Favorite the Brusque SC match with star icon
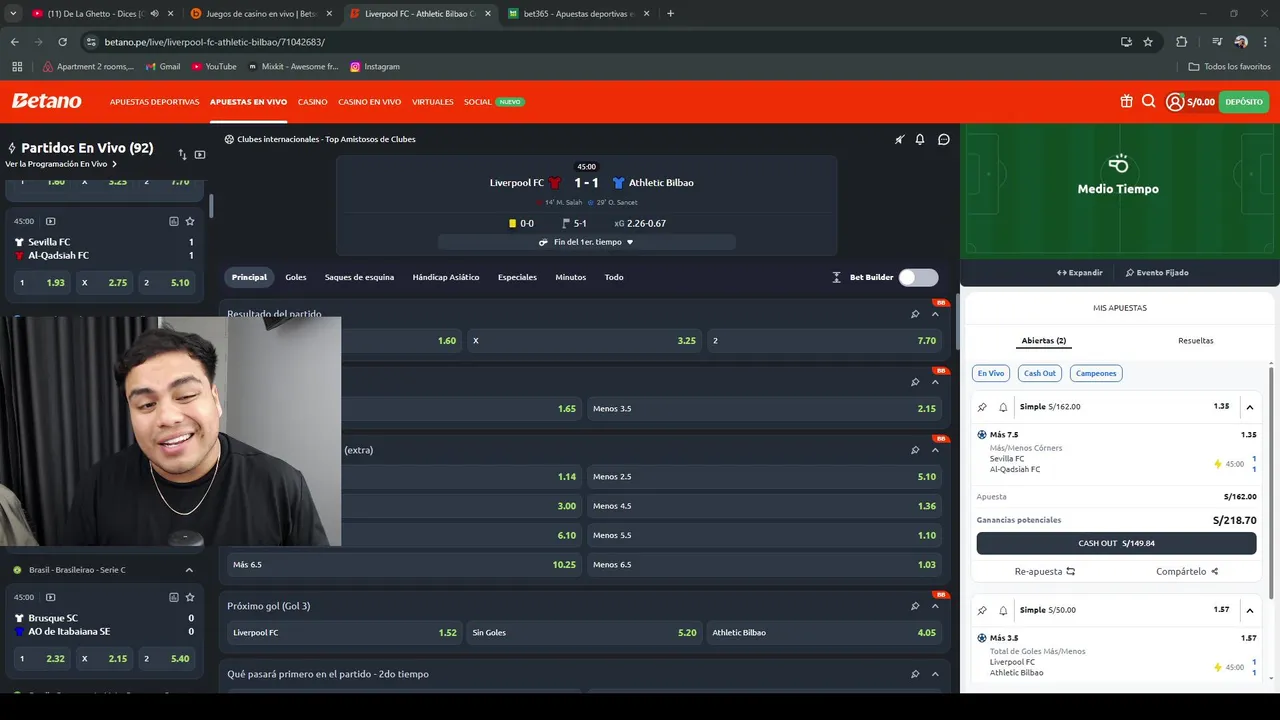This screenshot has width=1280, height=720. pos(190,597)
